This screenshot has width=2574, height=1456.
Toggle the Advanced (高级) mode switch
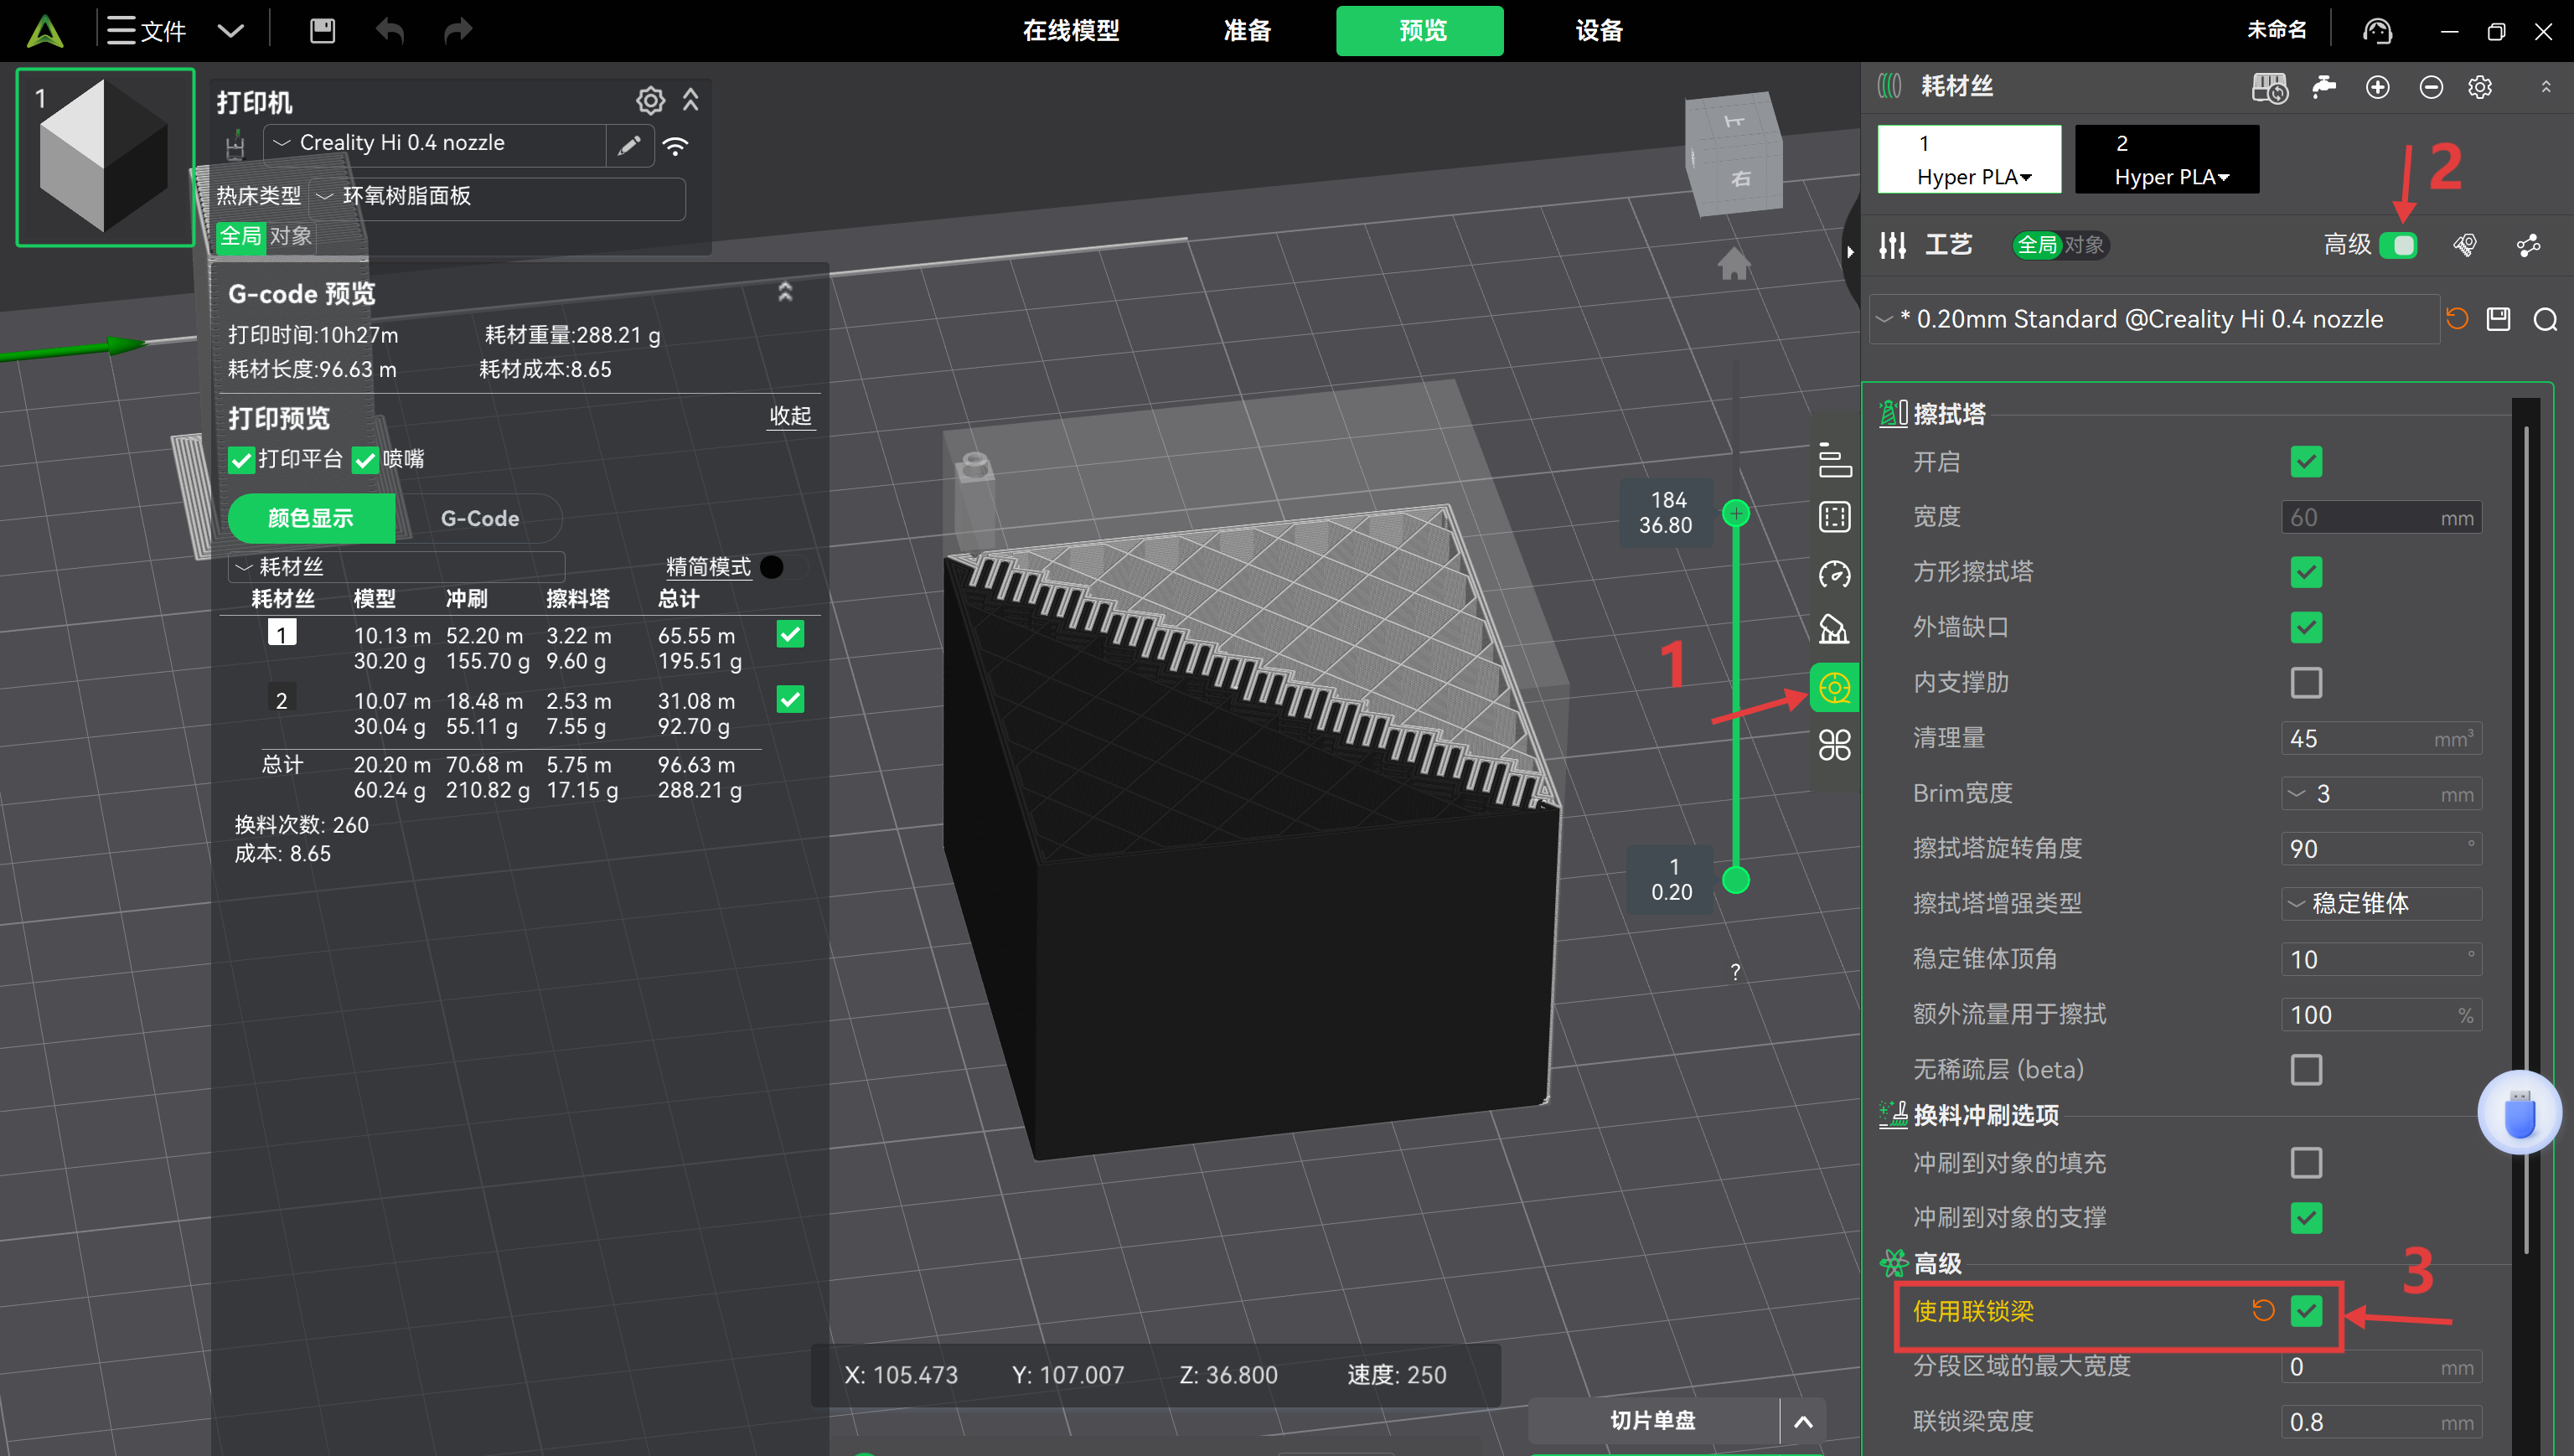[2399, 245]
